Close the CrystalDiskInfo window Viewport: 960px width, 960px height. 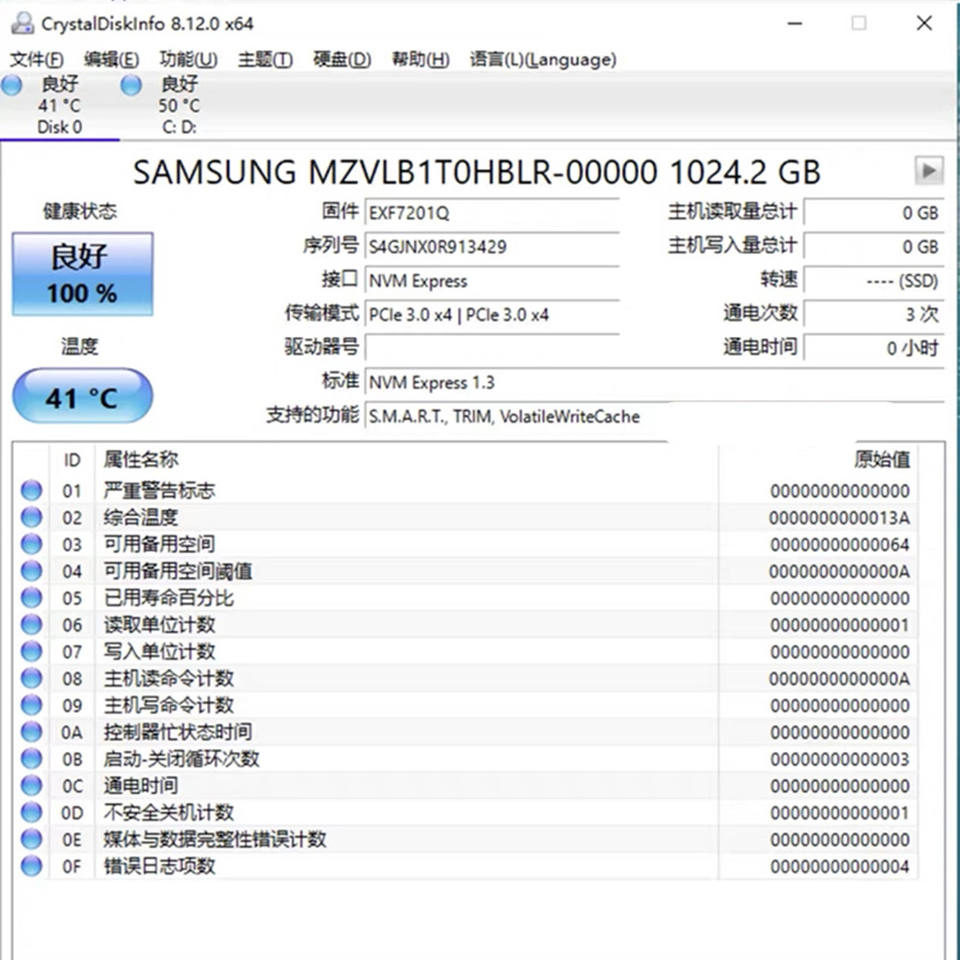(x=924, y=23)
